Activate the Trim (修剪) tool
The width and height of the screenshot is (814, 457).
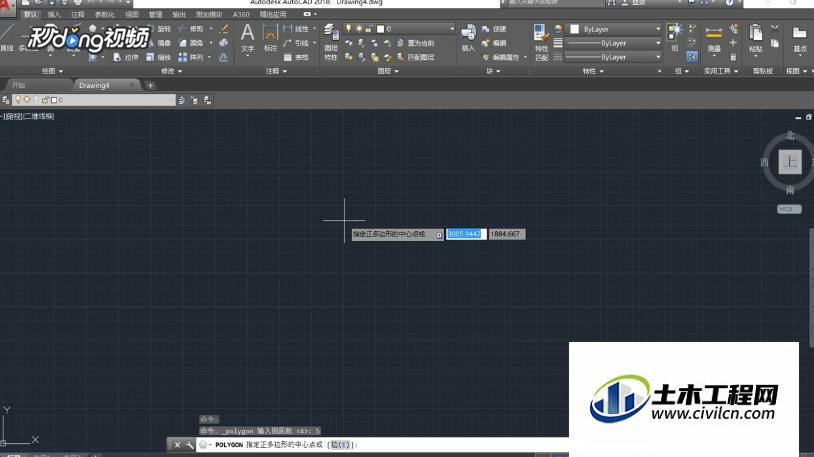(x=191, y=29)
